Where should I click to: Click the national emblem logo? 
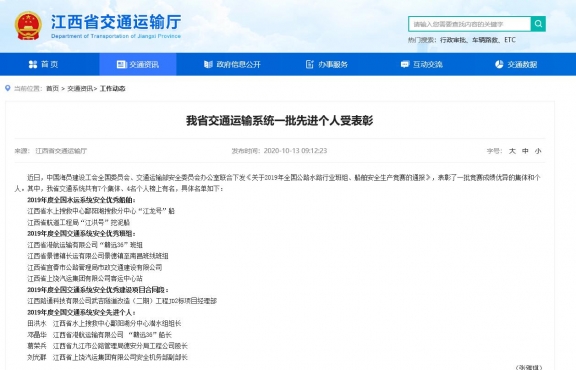pyautogui.click(x=28, y=26)
